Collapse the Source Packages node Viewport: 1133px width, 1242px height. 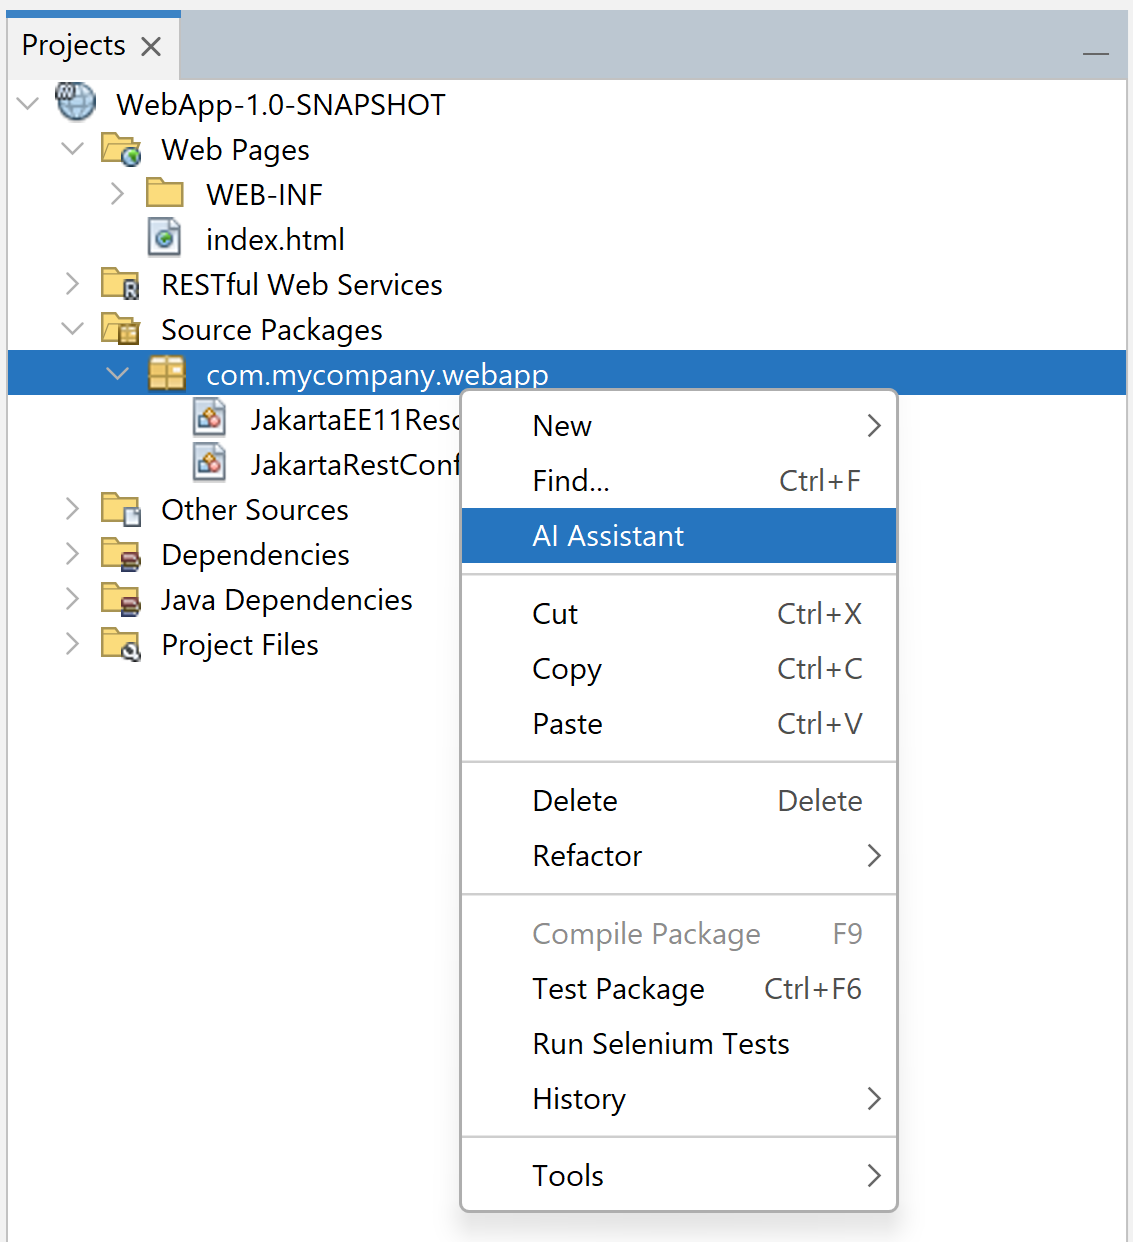tap(72, 328)
